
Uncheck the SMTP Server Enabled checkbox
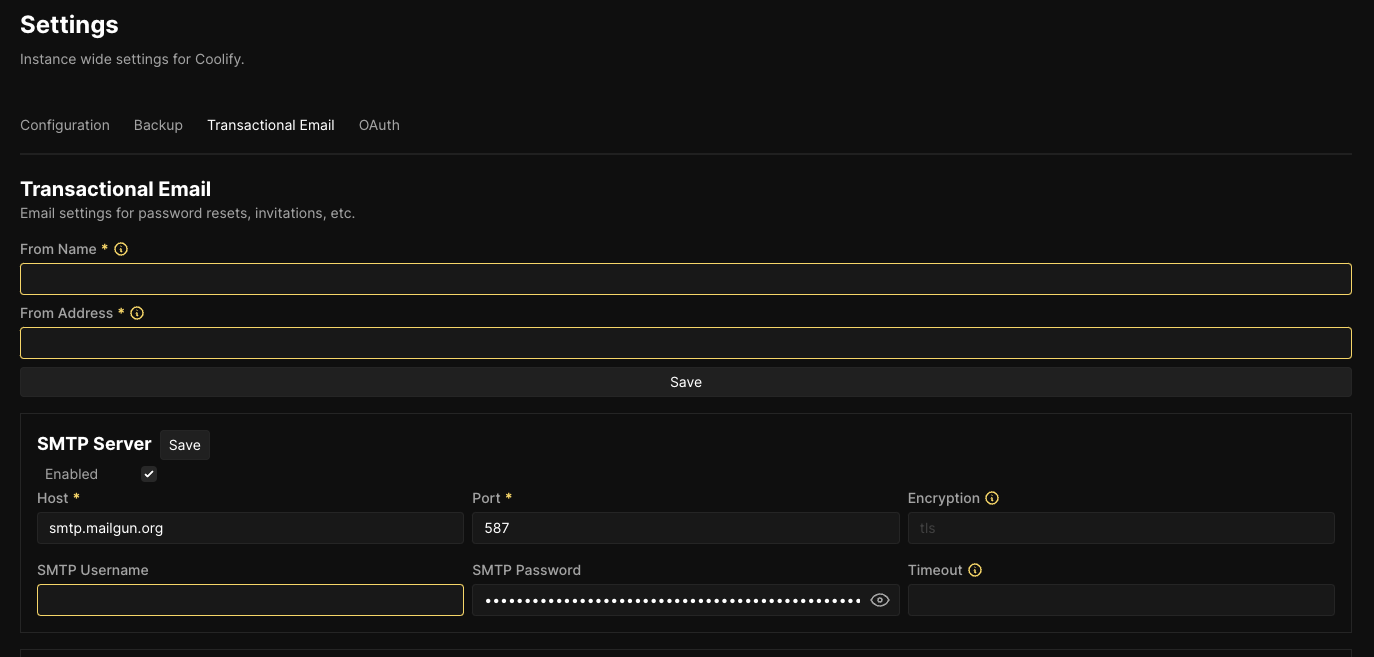(149, 474)
